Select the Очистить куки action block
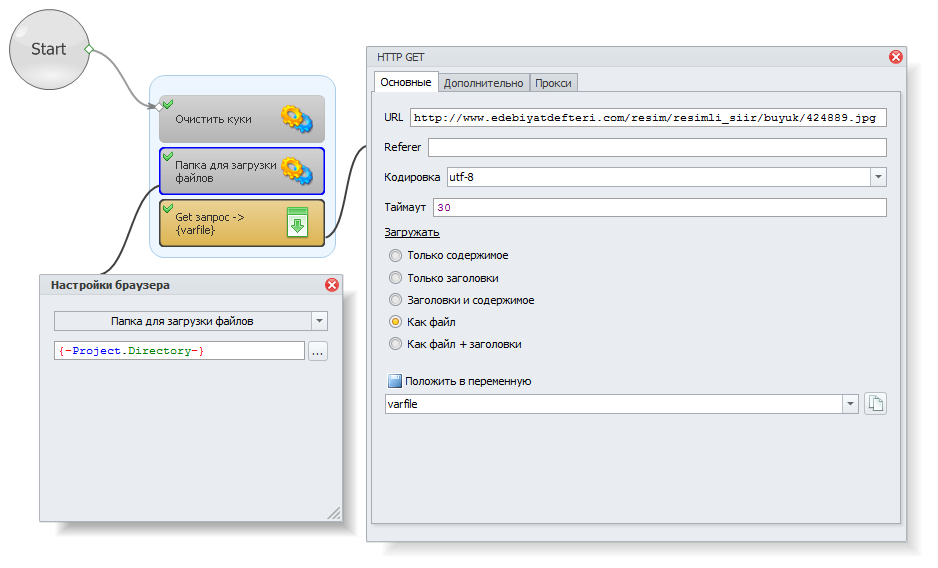 (242, 119)
